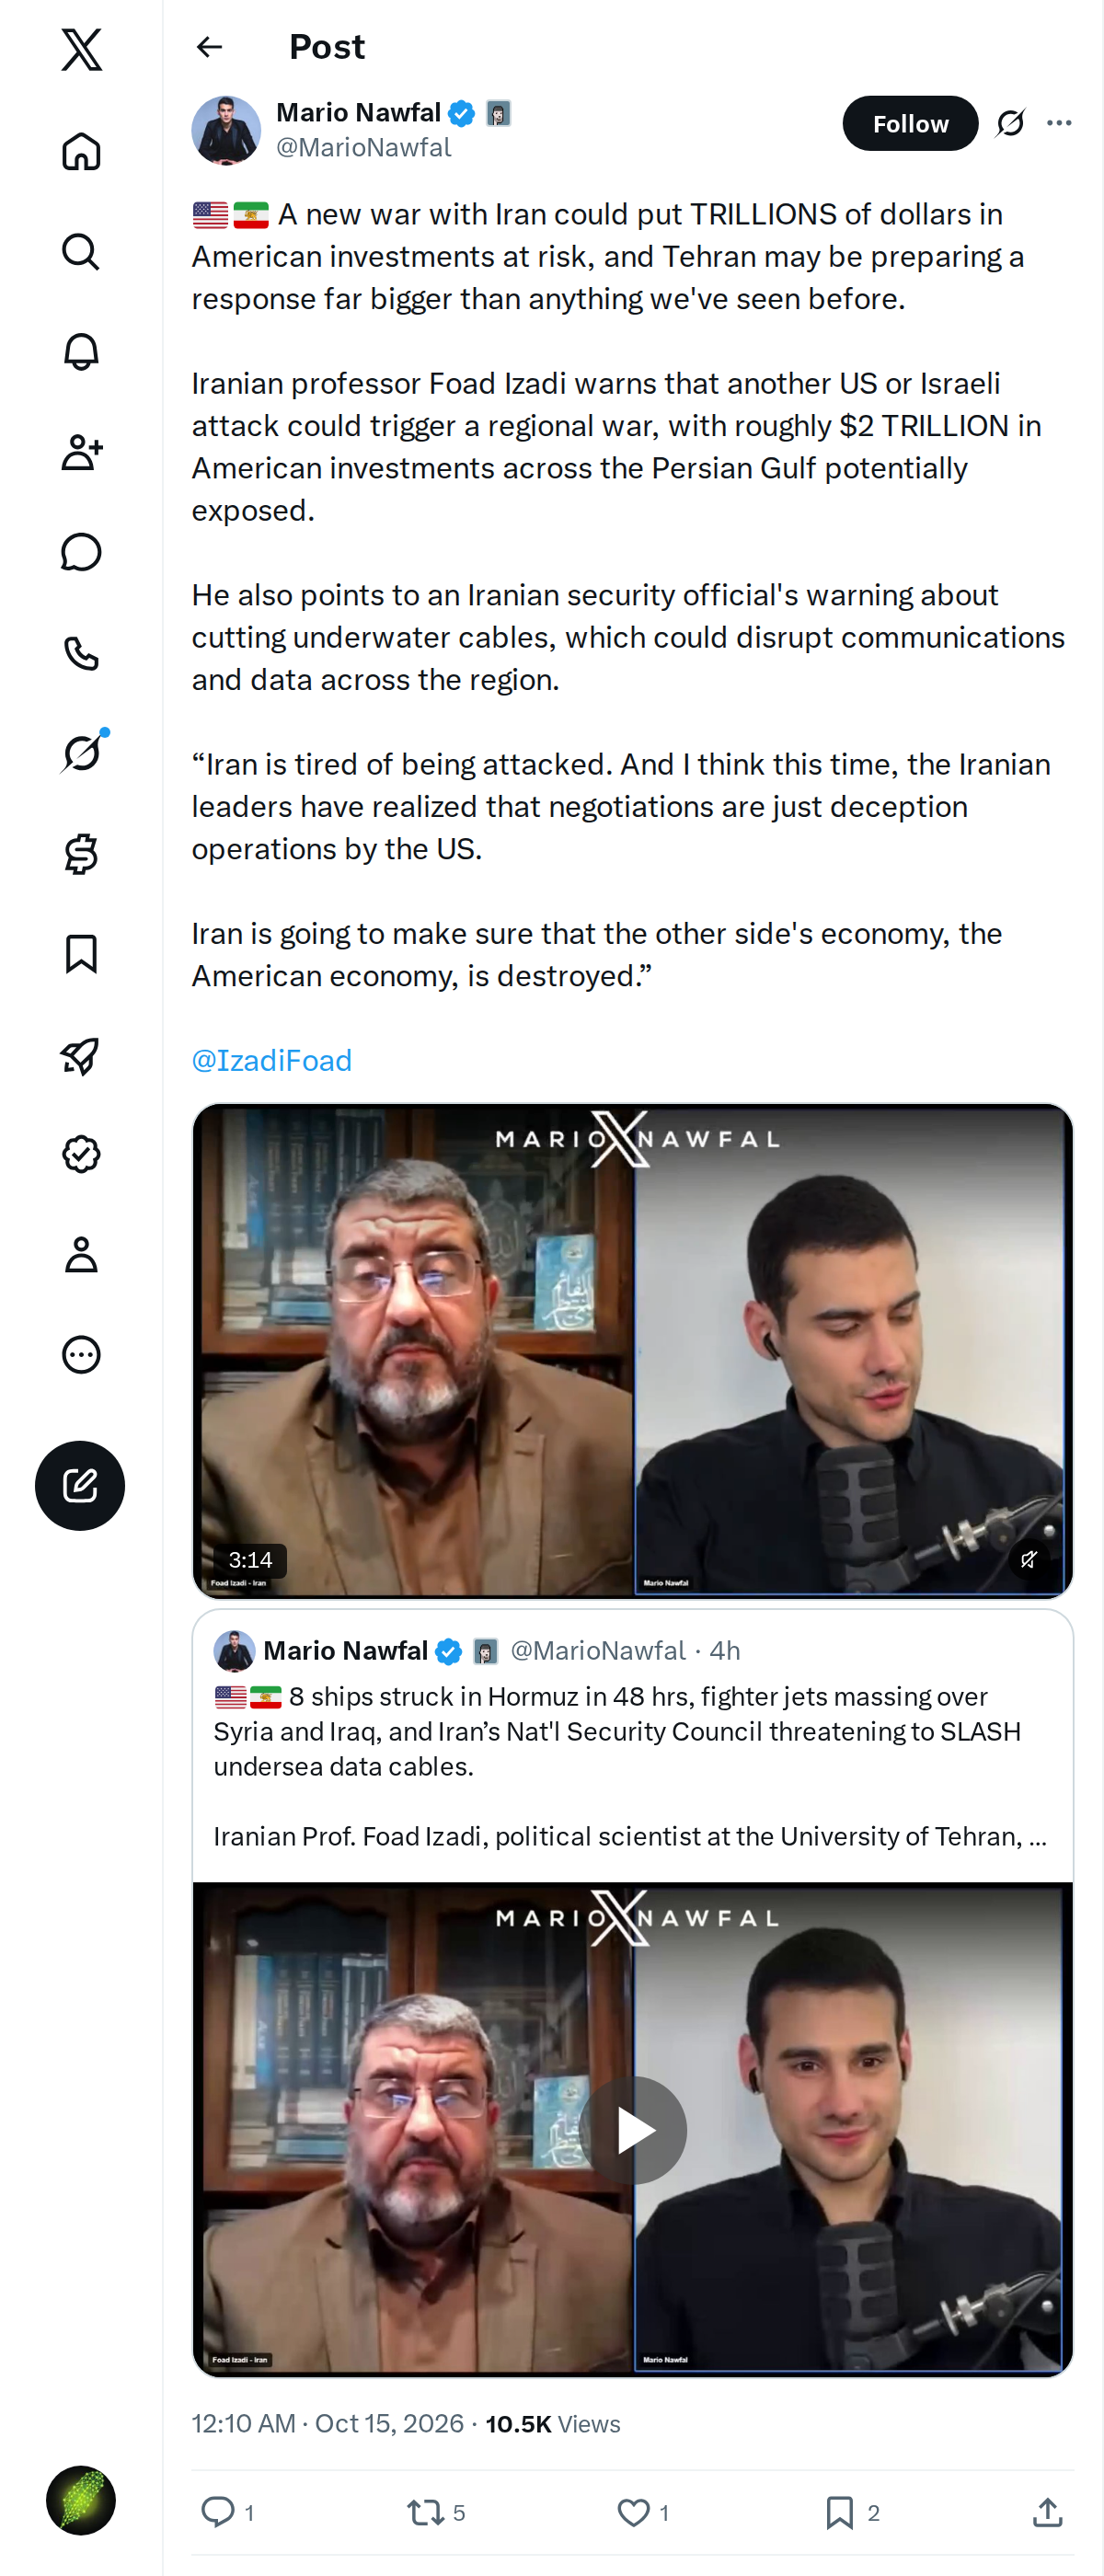Open the post's more options menu
Viewport: 1104px width, 2576px height.
click(1059, 123)
